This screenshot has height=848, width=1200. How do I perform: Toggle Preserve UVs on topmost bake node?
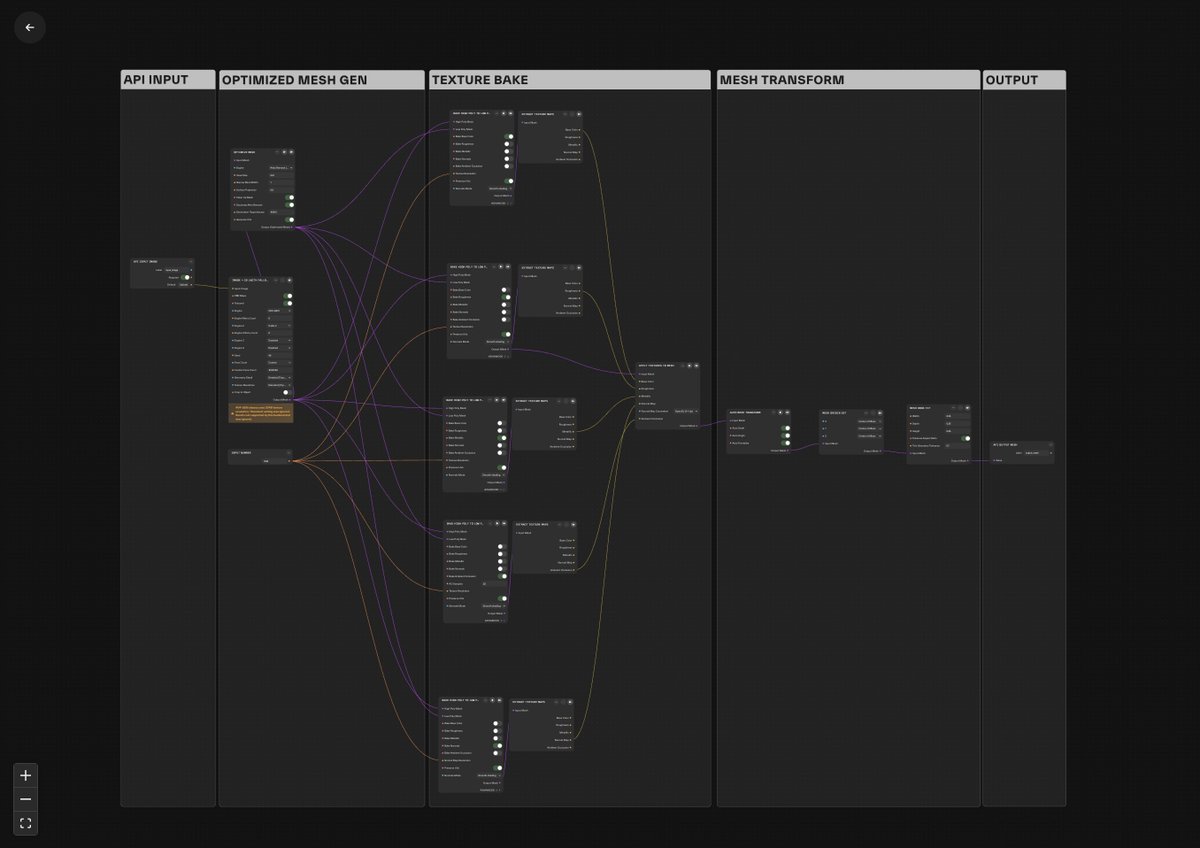[x=508, y=181]
